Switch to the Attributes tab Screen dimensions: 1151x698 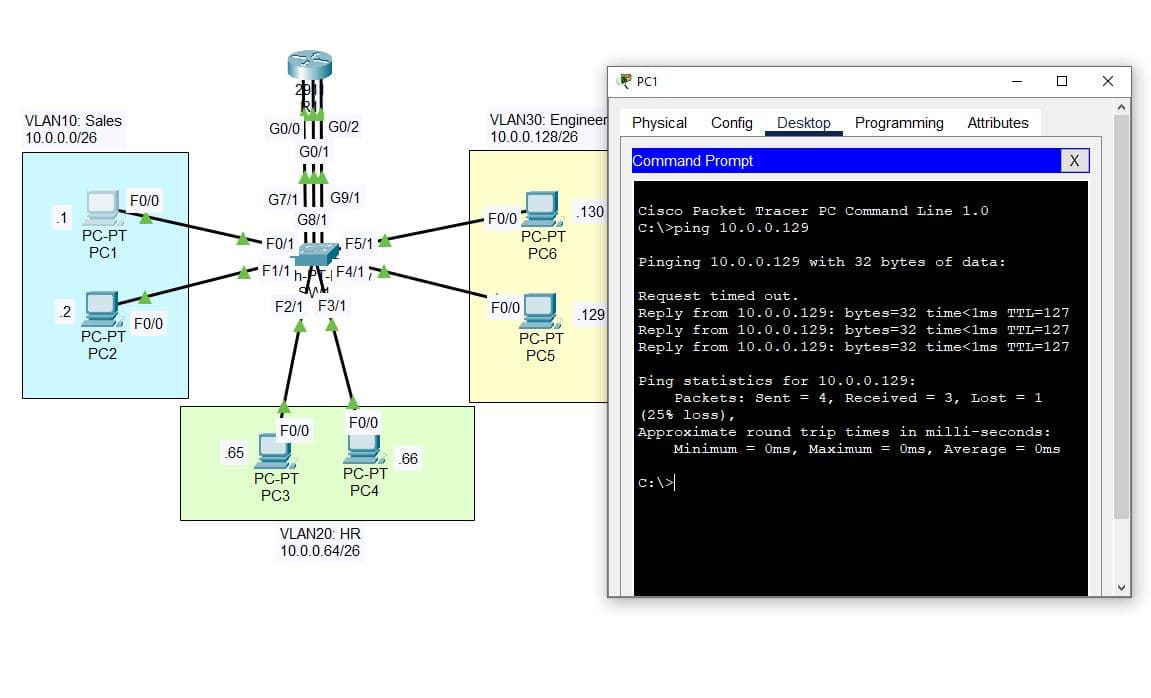click(997, 123)
